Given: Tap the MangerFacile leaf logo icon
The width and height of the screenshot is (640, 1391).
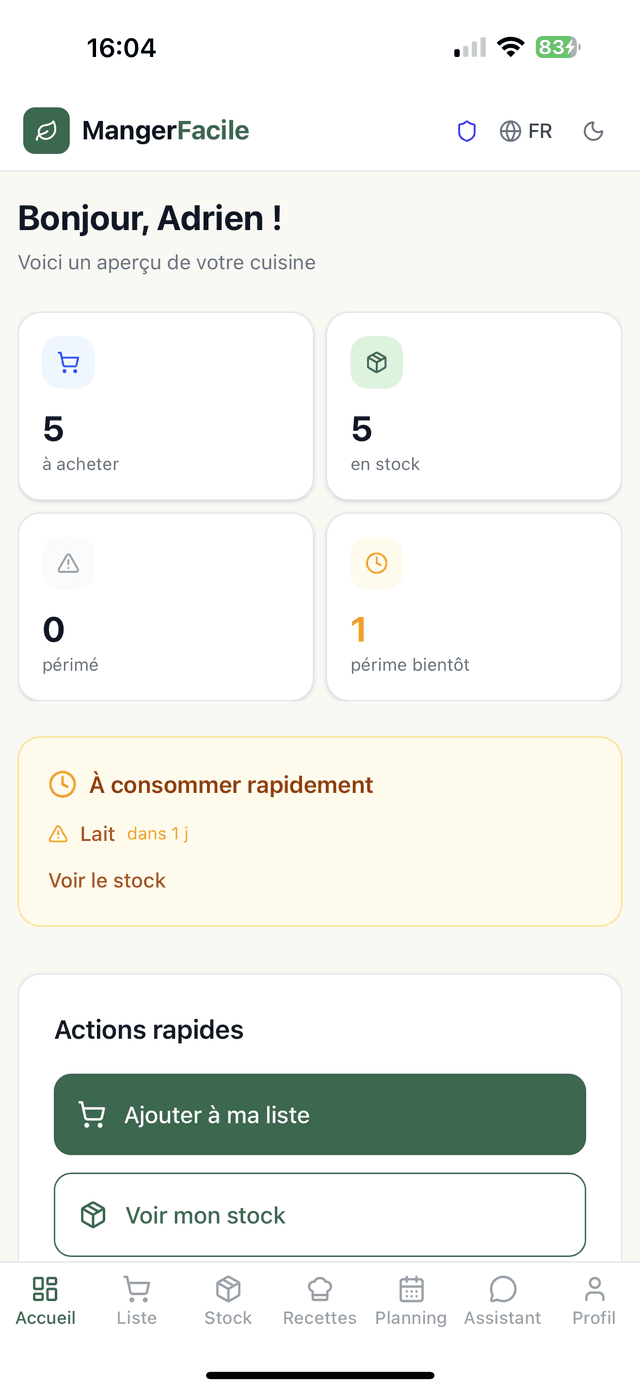Looking at the screenshot, I should [46, 131].
